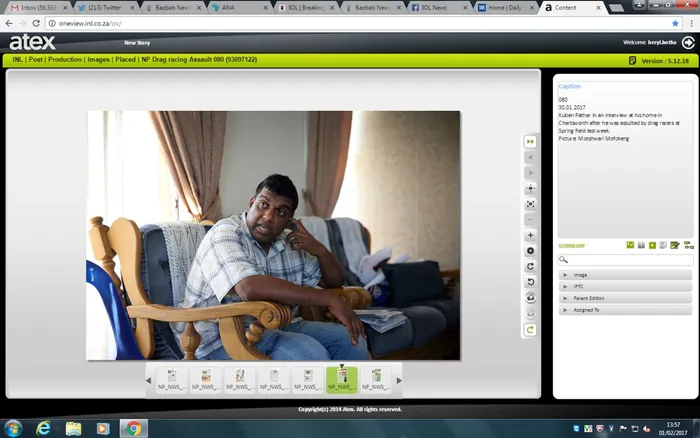
Task: Click the New Story link
Action: pyautogui.click(x=137, y=43)
